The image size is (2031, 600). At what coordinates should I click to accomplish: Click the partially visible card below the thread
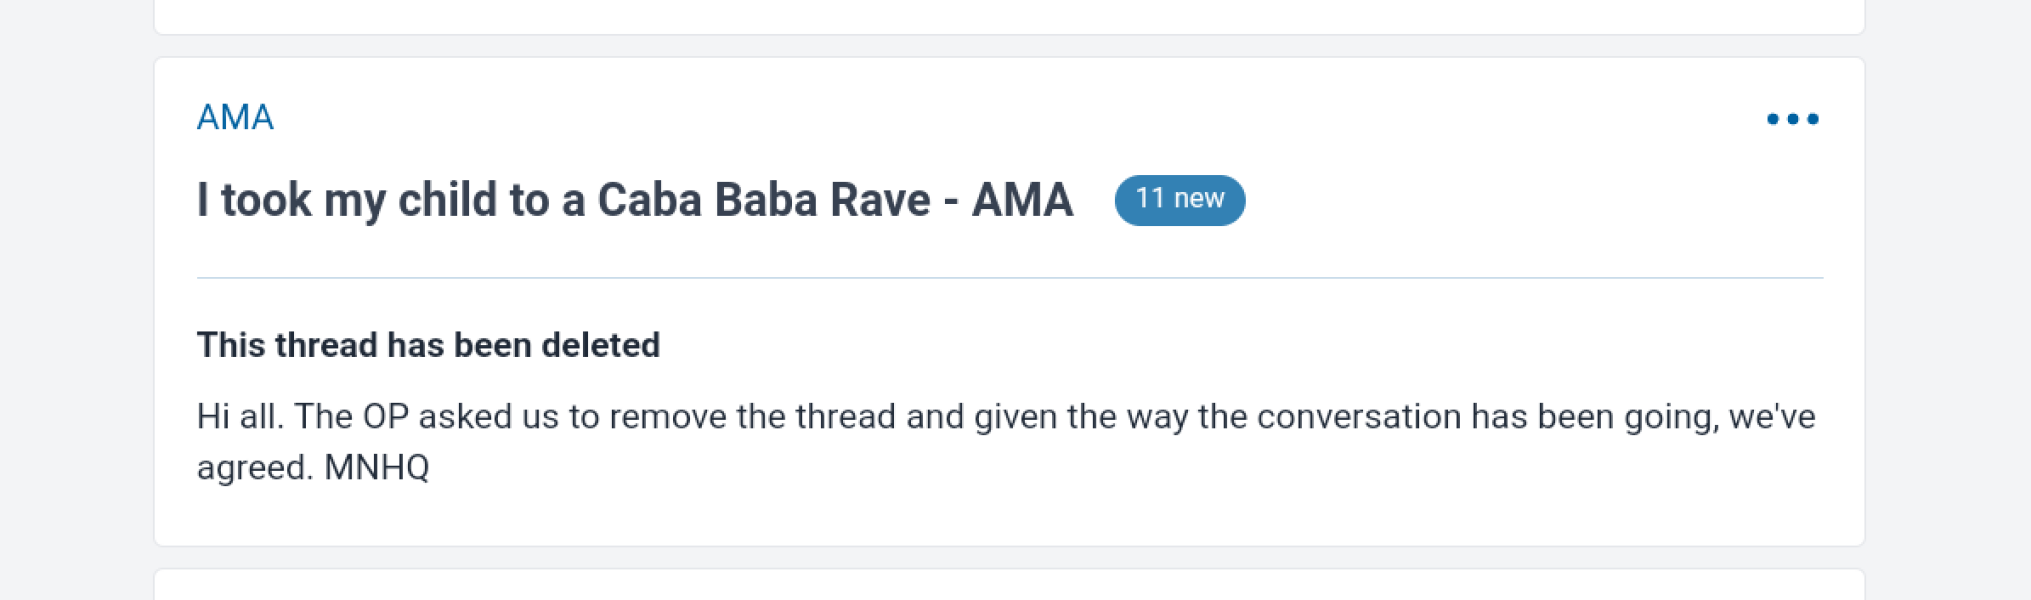click(x=1009, y=586)
